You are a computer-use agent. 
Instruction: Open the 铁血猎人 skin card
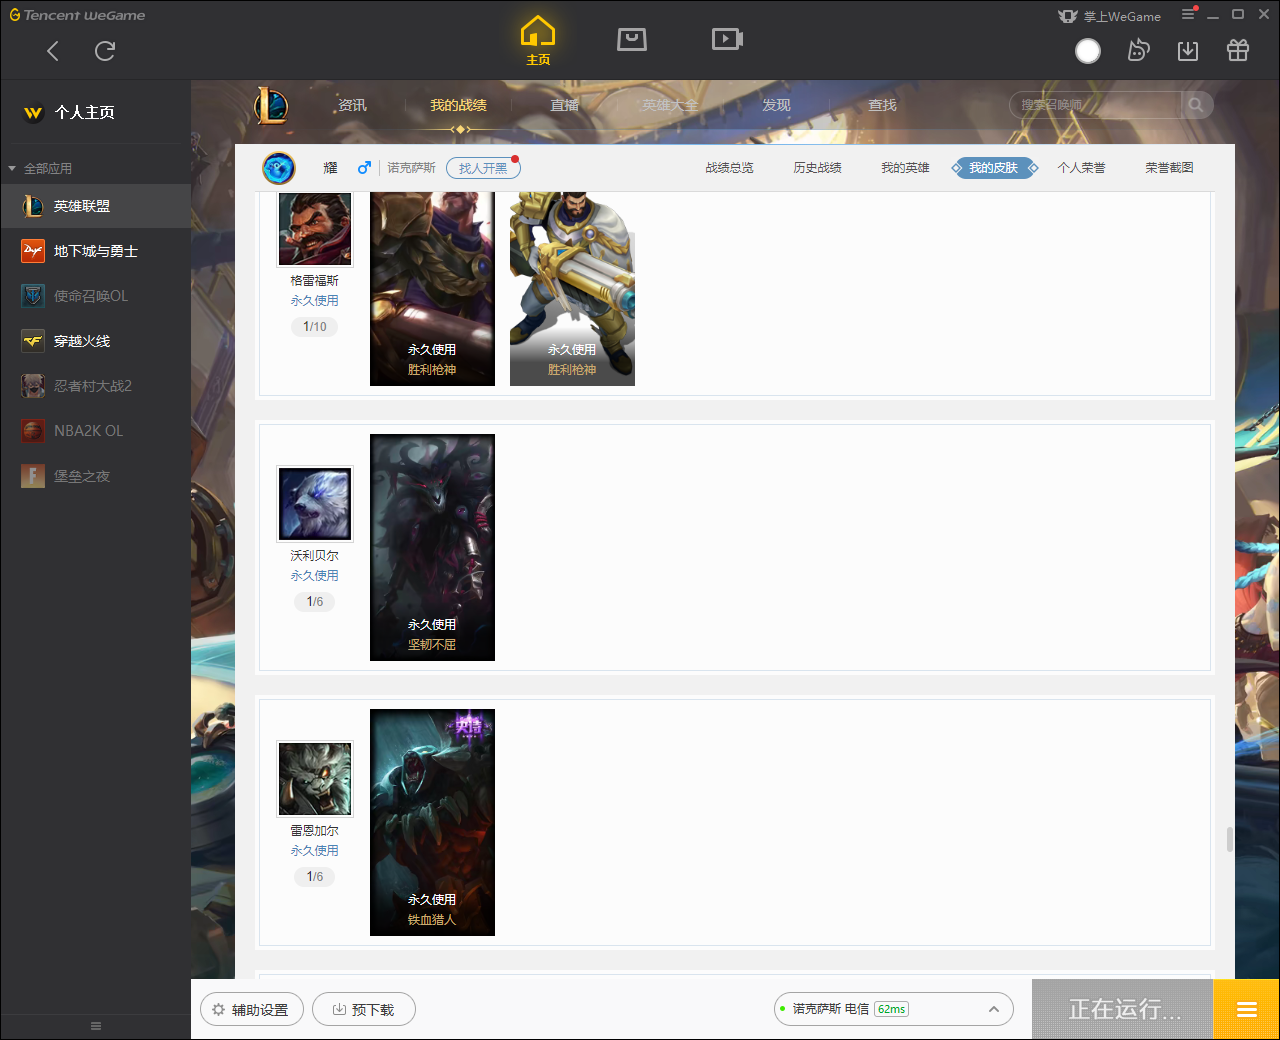click(x=432, y=822)
